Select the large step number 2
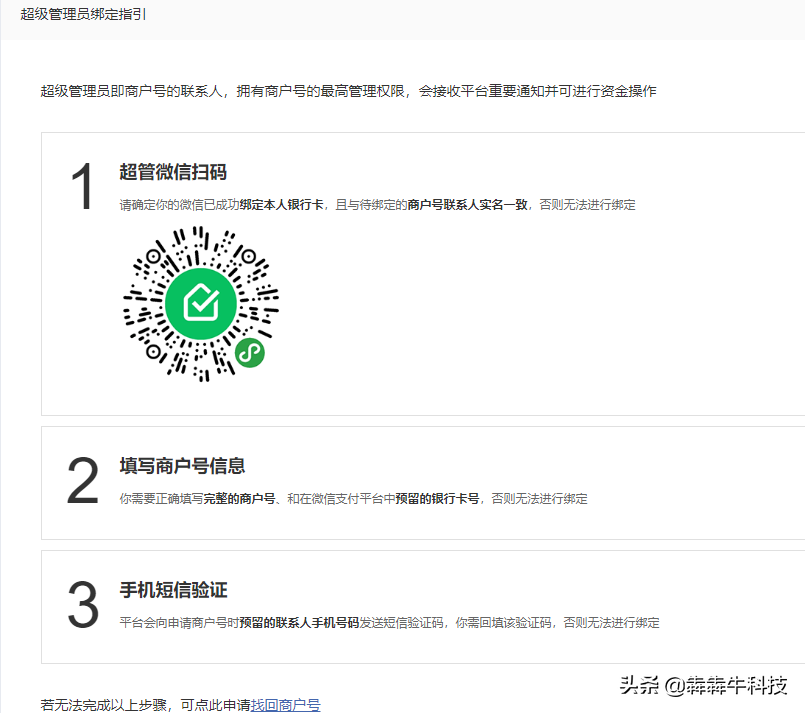Screen dimensions: 805x713 [83, 480]
